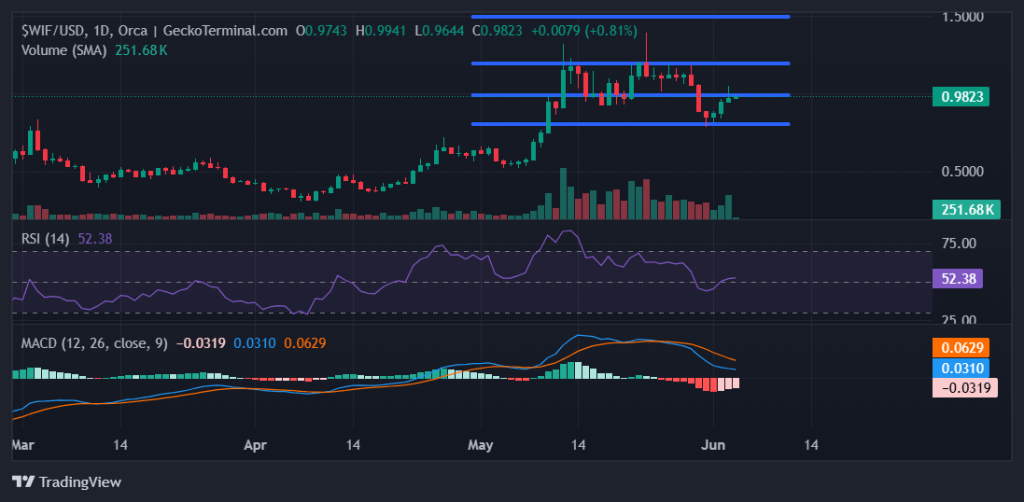Click the TradingView text link

81,482
